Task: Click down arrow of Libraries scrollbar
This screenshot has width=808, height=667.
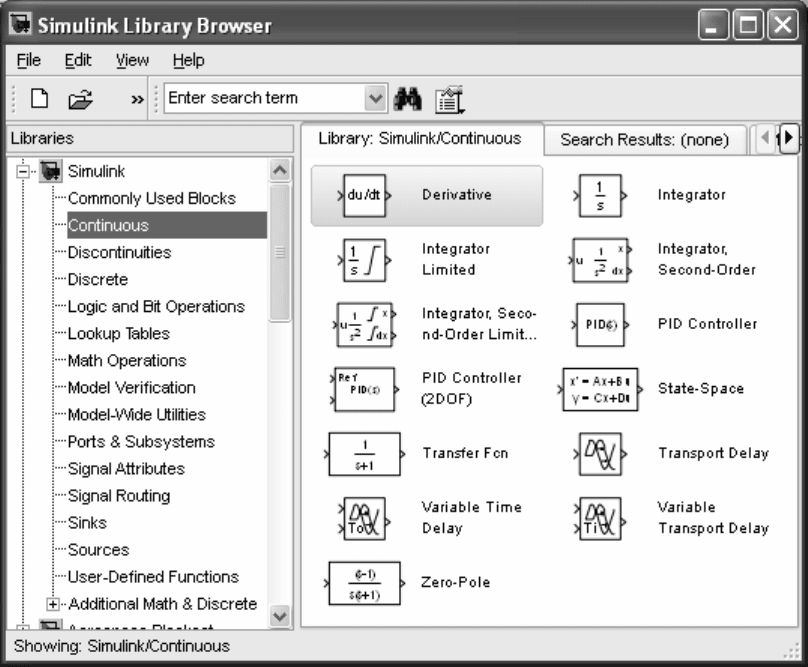Action: (x=280, y=616)
